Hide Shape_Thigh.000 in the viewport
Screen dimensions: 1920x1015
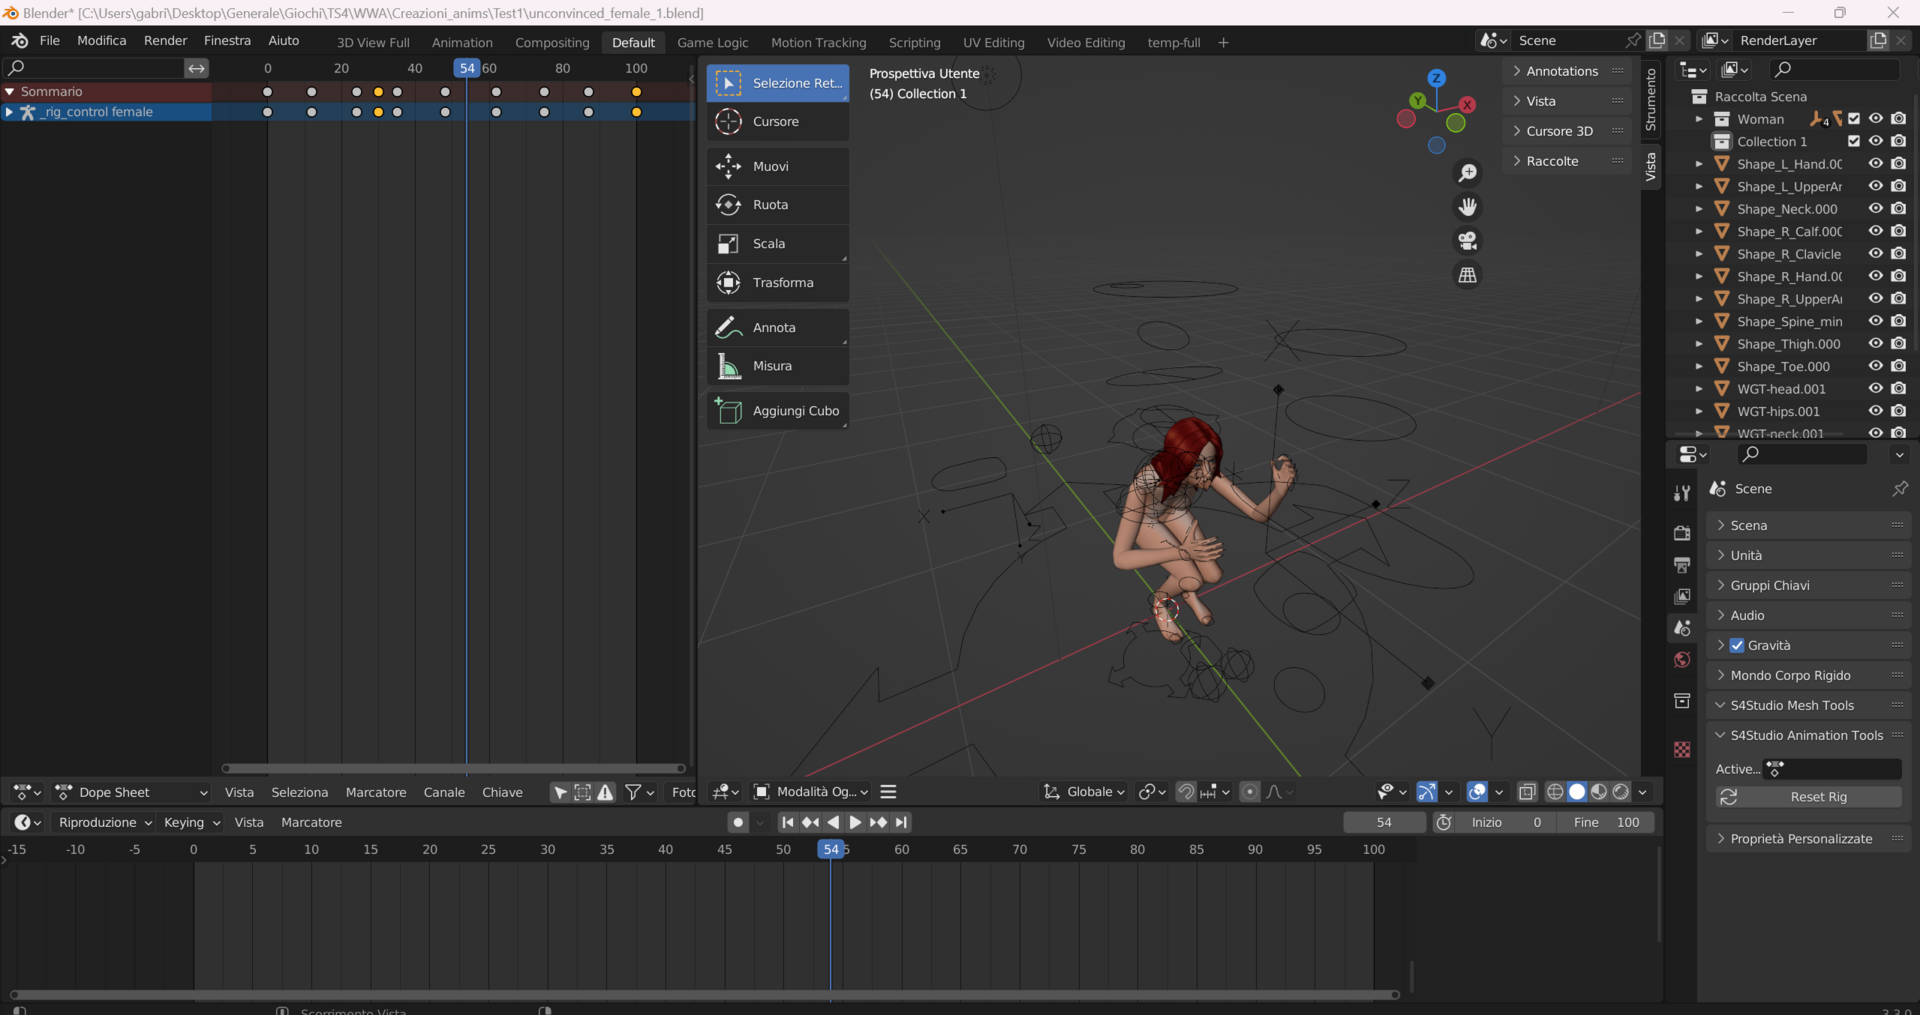pyautogui.click(x=1876, y=344)
